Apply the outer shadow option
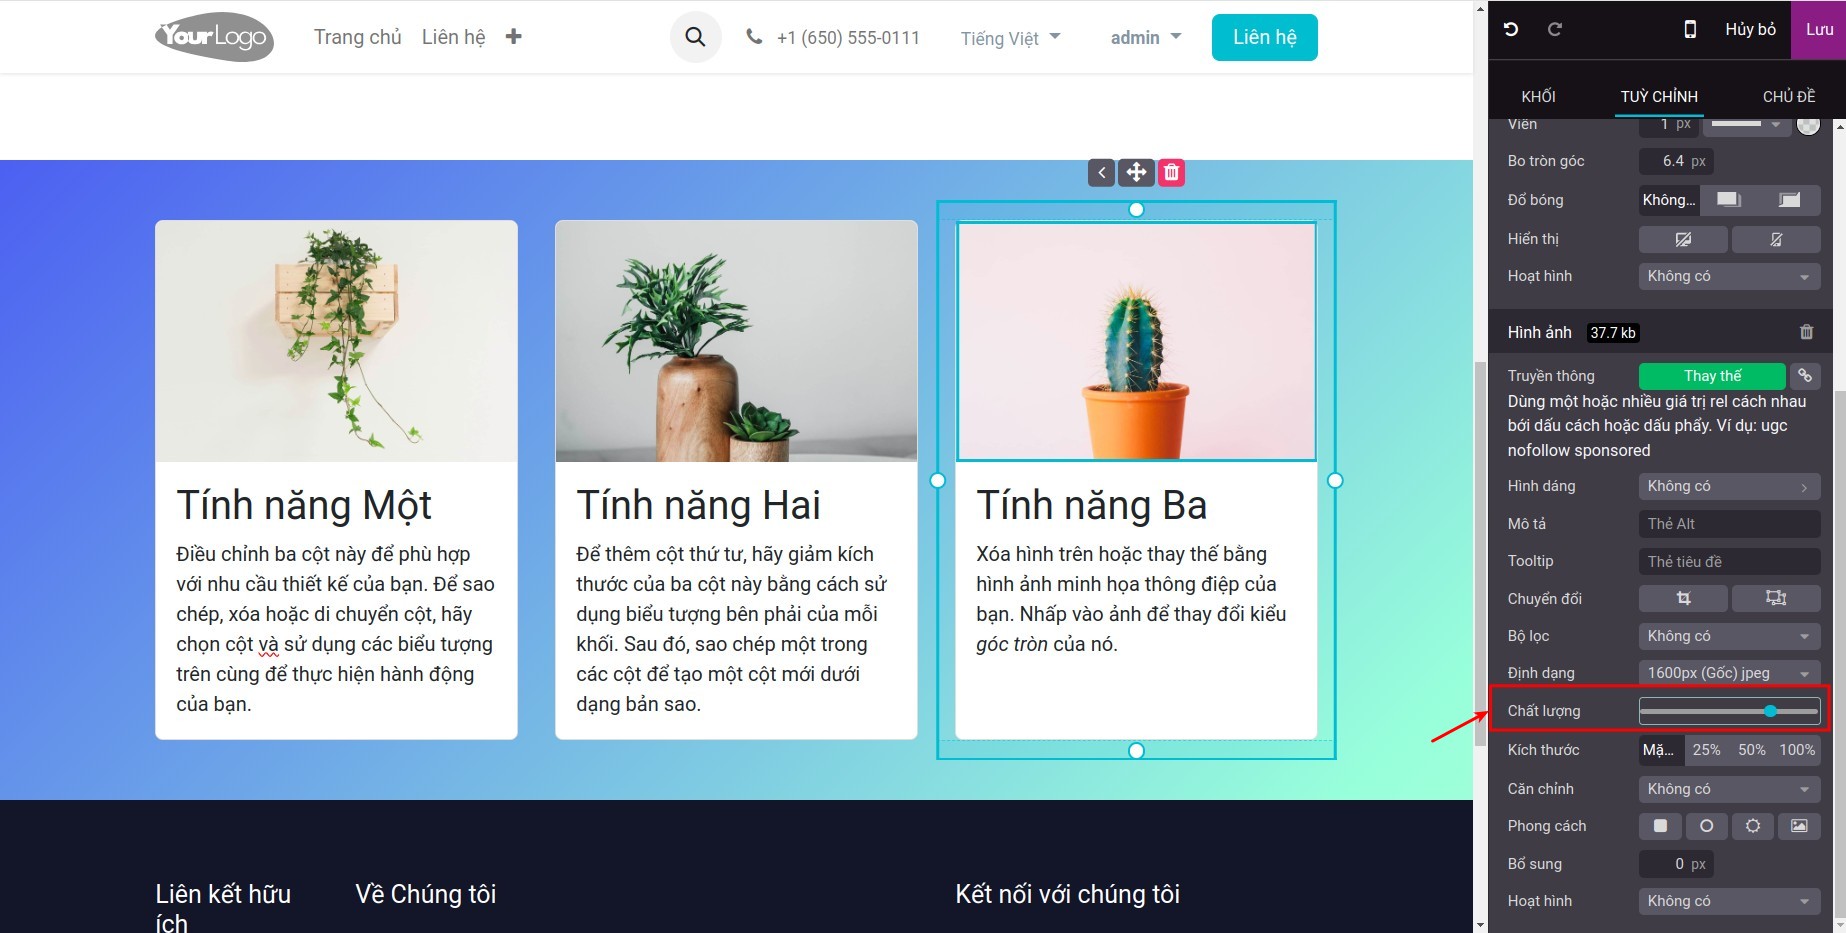1846x933 pixels. 1729,200
